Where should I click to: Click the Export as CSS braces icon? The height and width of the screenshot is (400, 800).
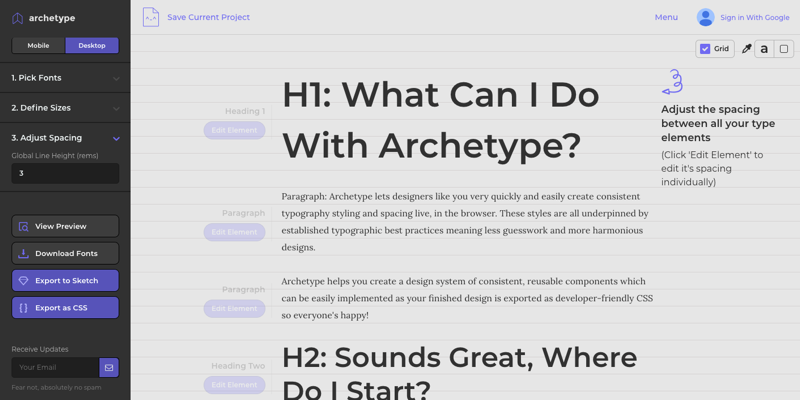23,308
